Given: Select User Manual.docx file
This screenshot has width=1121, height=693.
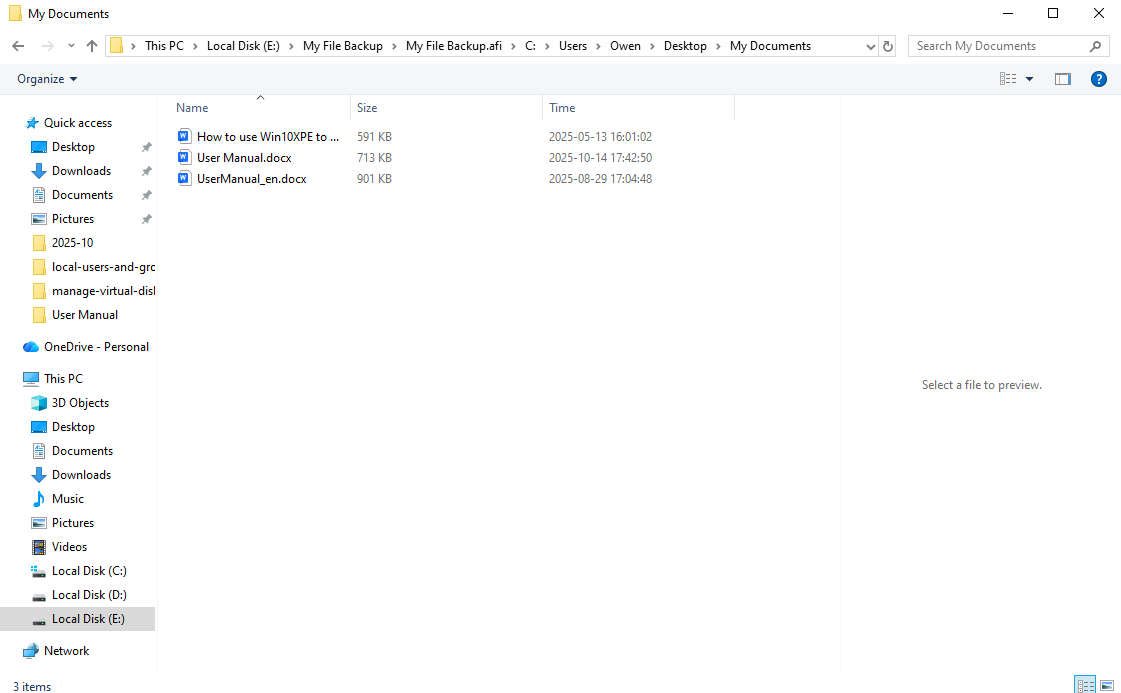Looking at the screenshot, I should pyautogui.click(x=244, y=158).
